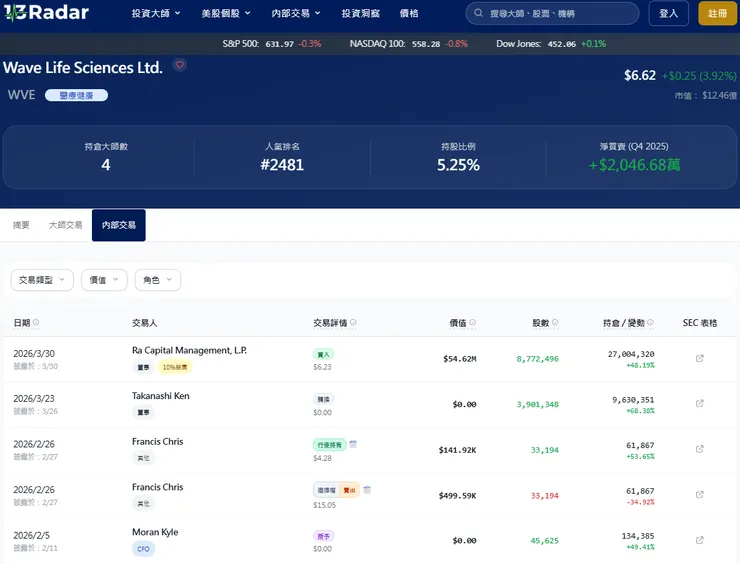This screenshot has height=564, width=740.
Task: Focus the search input field
Action: 552,13
